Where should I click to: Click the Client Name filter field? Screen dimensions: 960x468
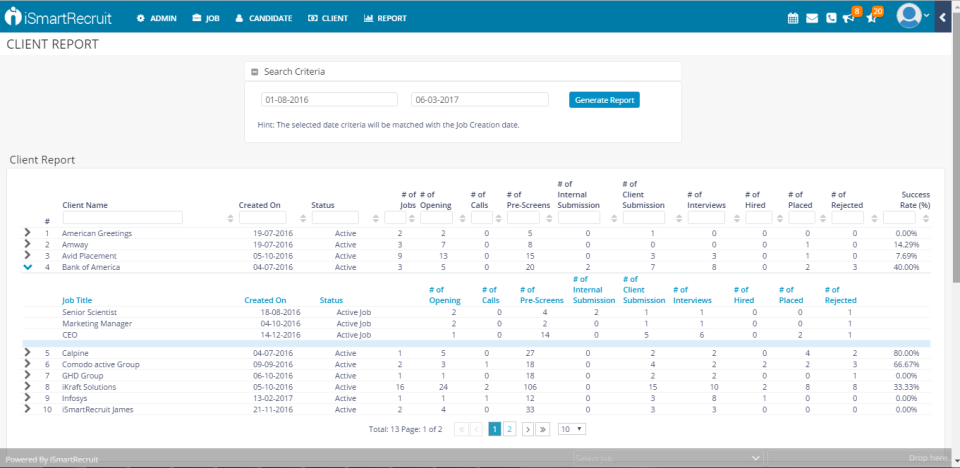(x=122, y=217)
